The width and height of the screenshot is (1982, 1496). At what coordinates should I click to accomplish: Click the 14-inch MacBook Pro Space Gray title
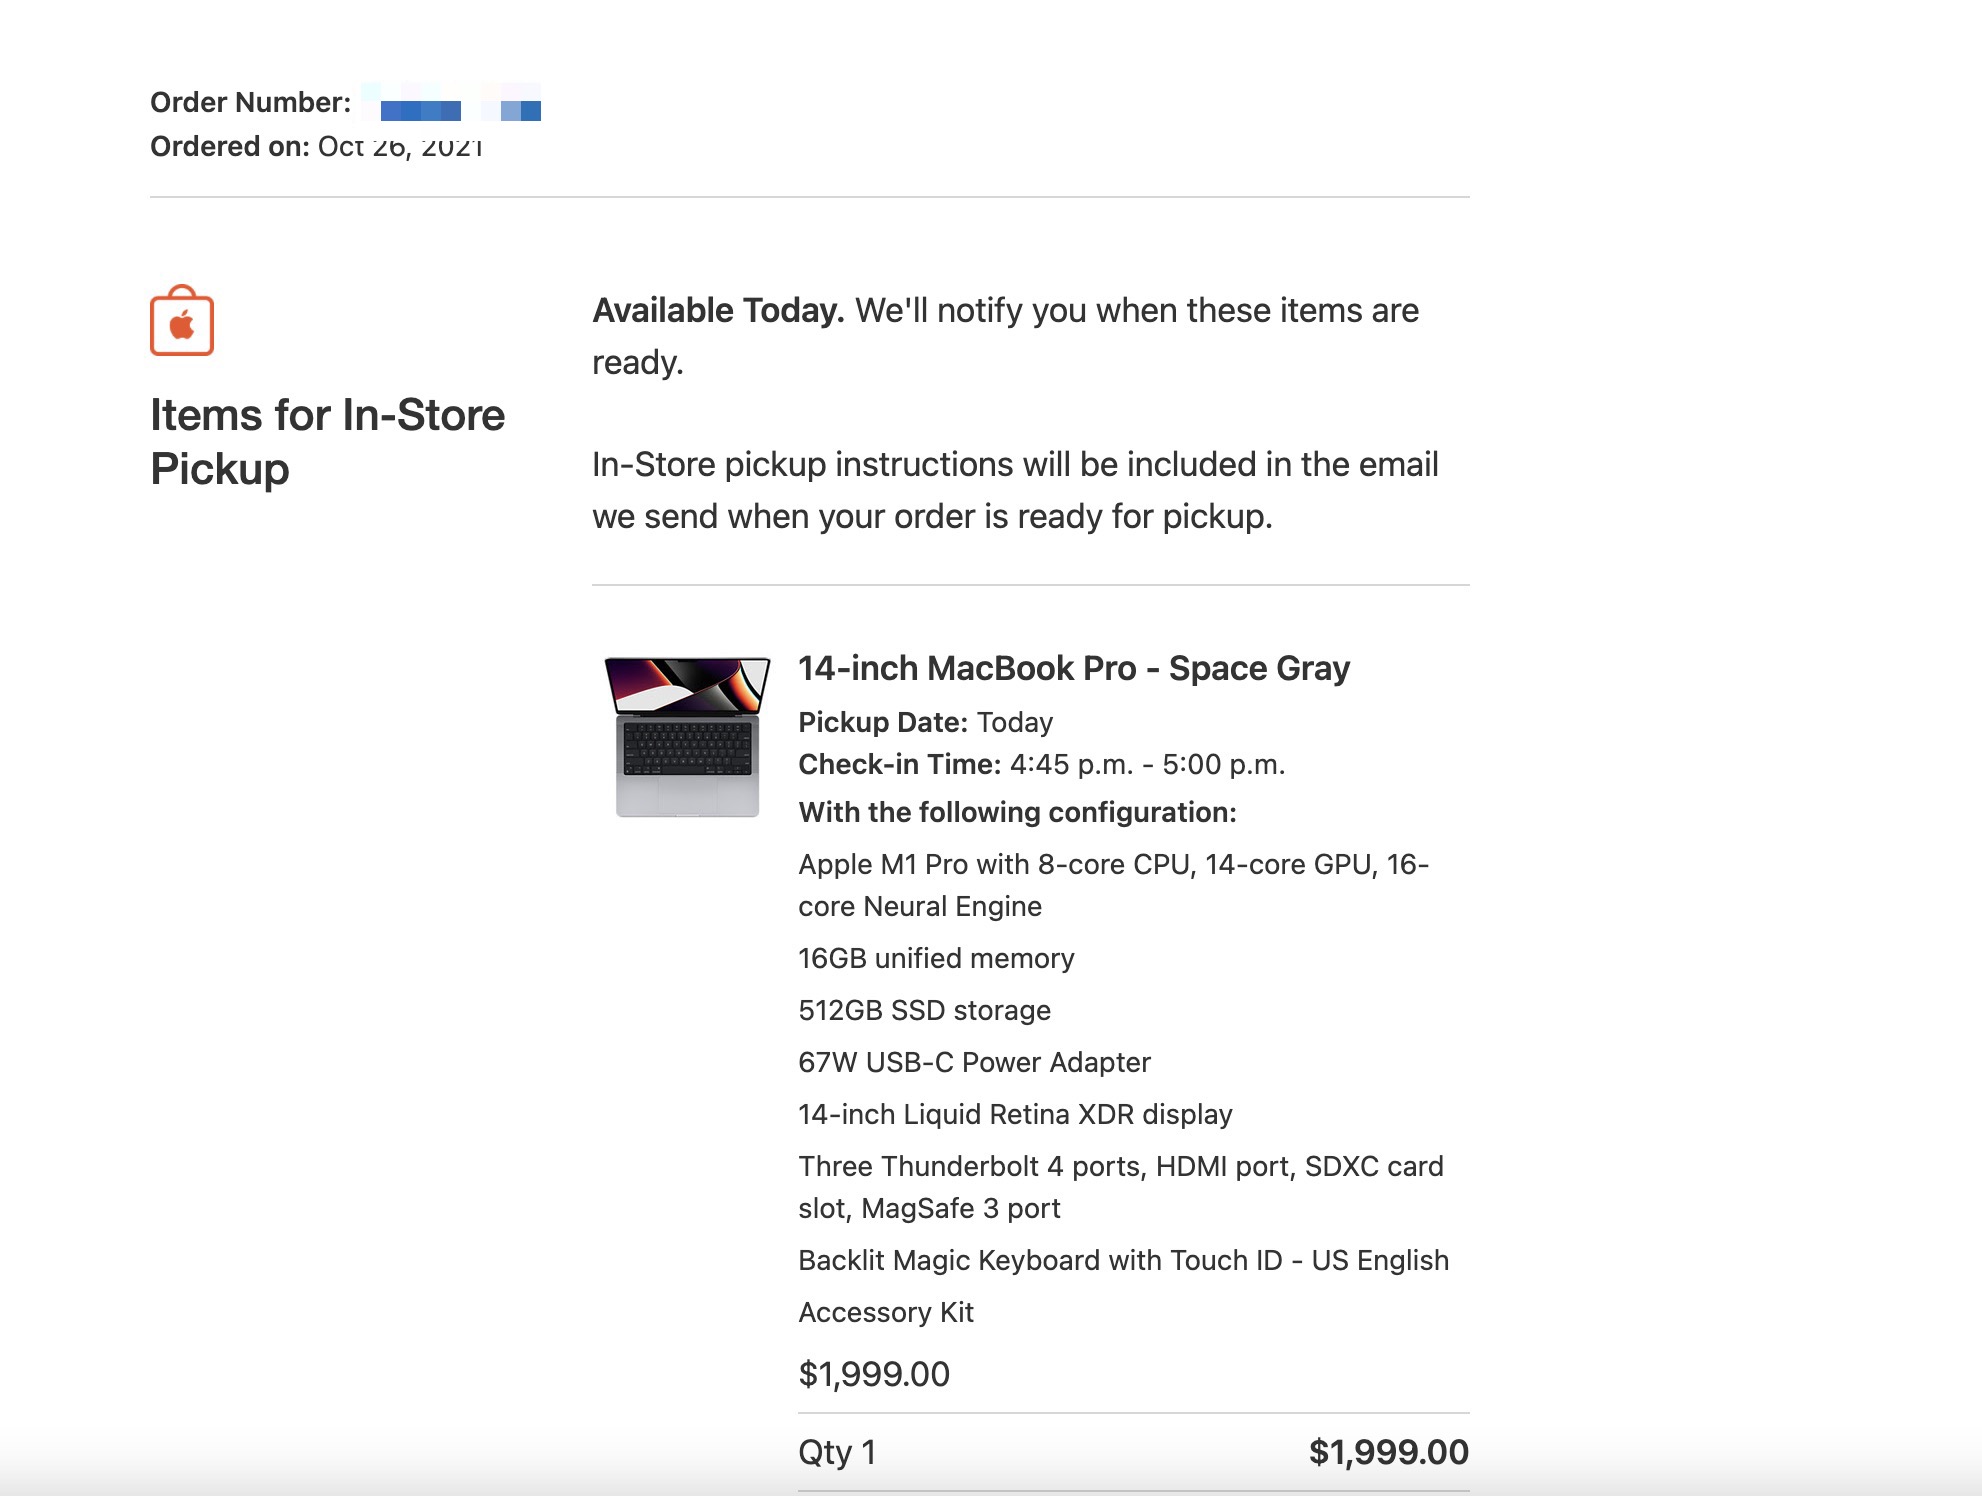1074,668
